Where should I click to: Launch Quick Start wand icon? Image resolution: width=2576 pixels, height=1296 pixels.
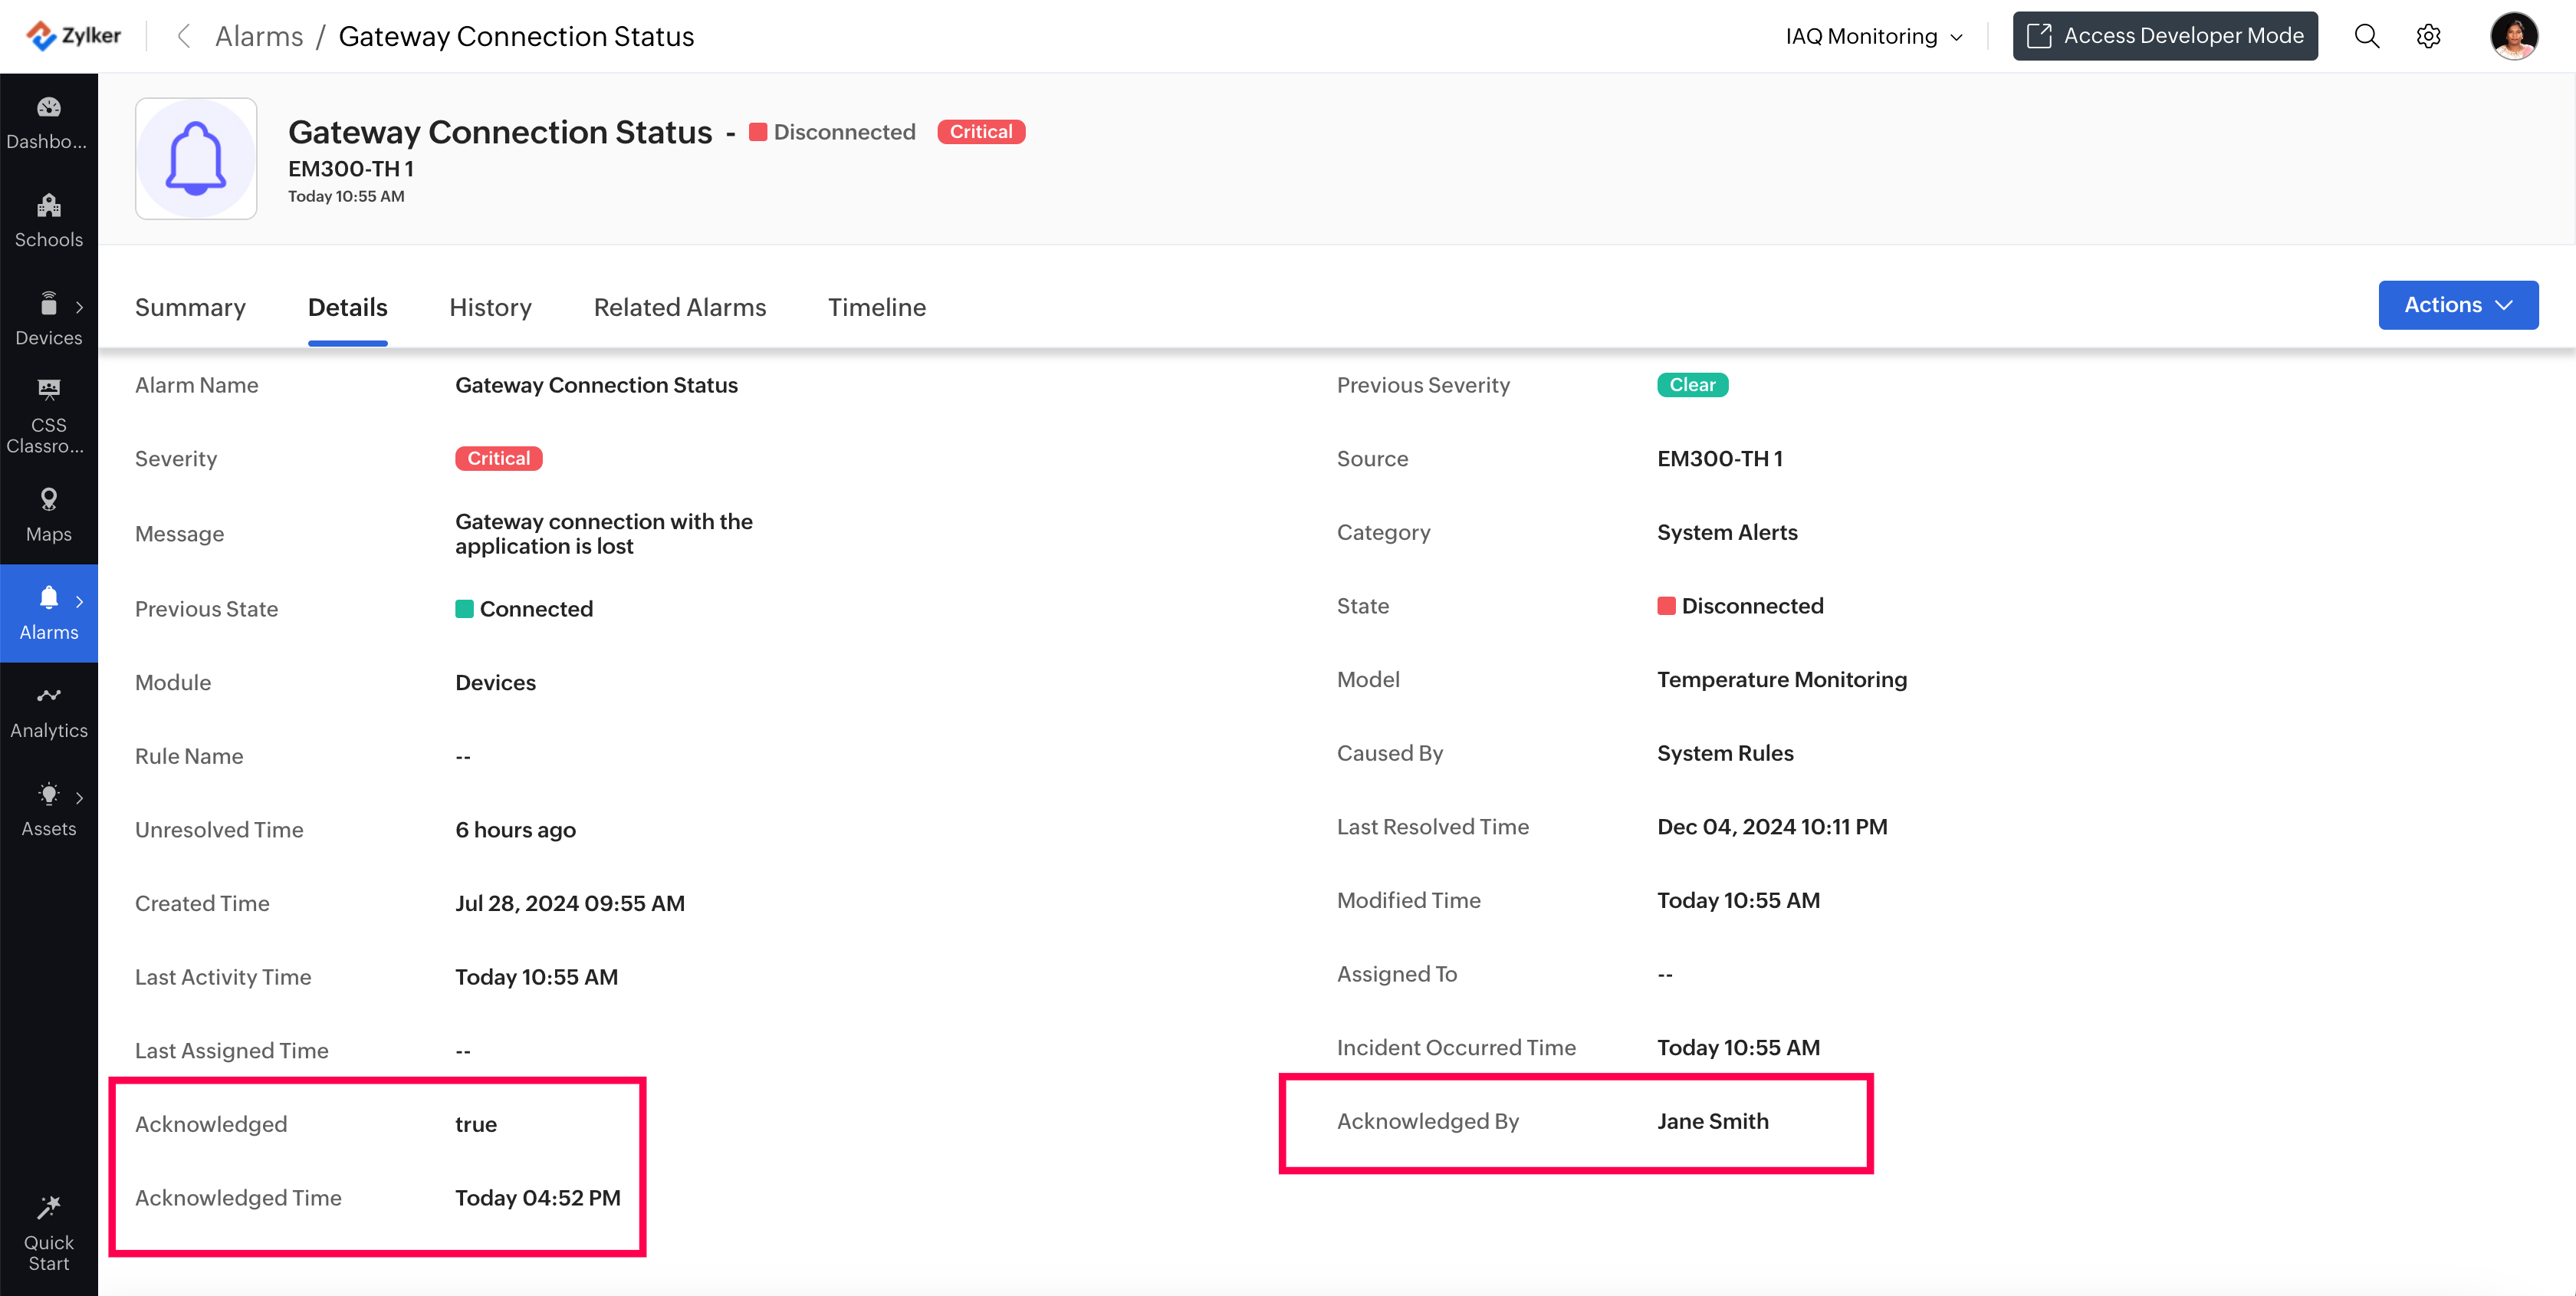pos(48,1207)
